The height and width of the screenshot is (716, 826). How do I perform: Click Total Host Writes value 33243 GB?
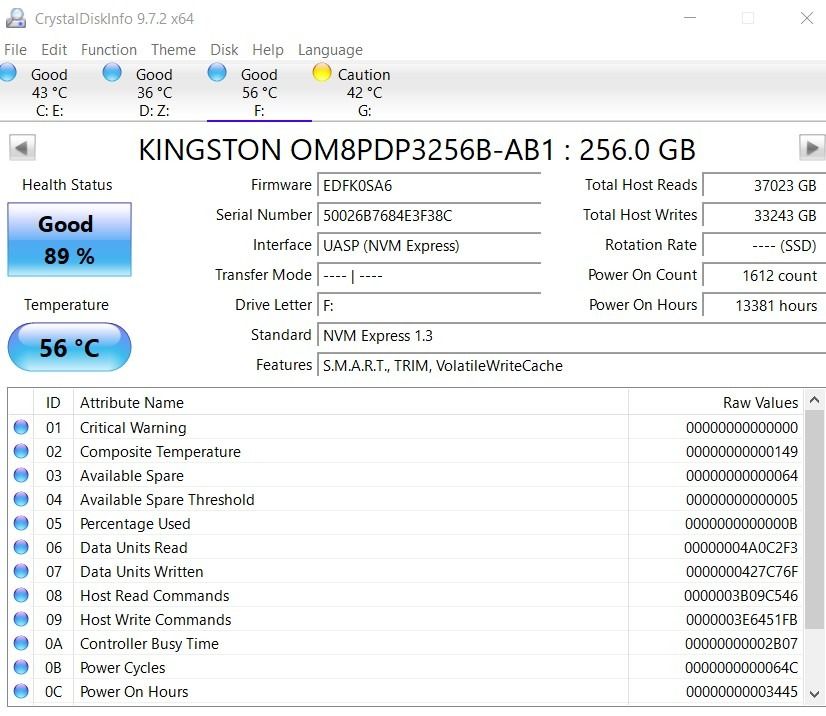(764, 215)
